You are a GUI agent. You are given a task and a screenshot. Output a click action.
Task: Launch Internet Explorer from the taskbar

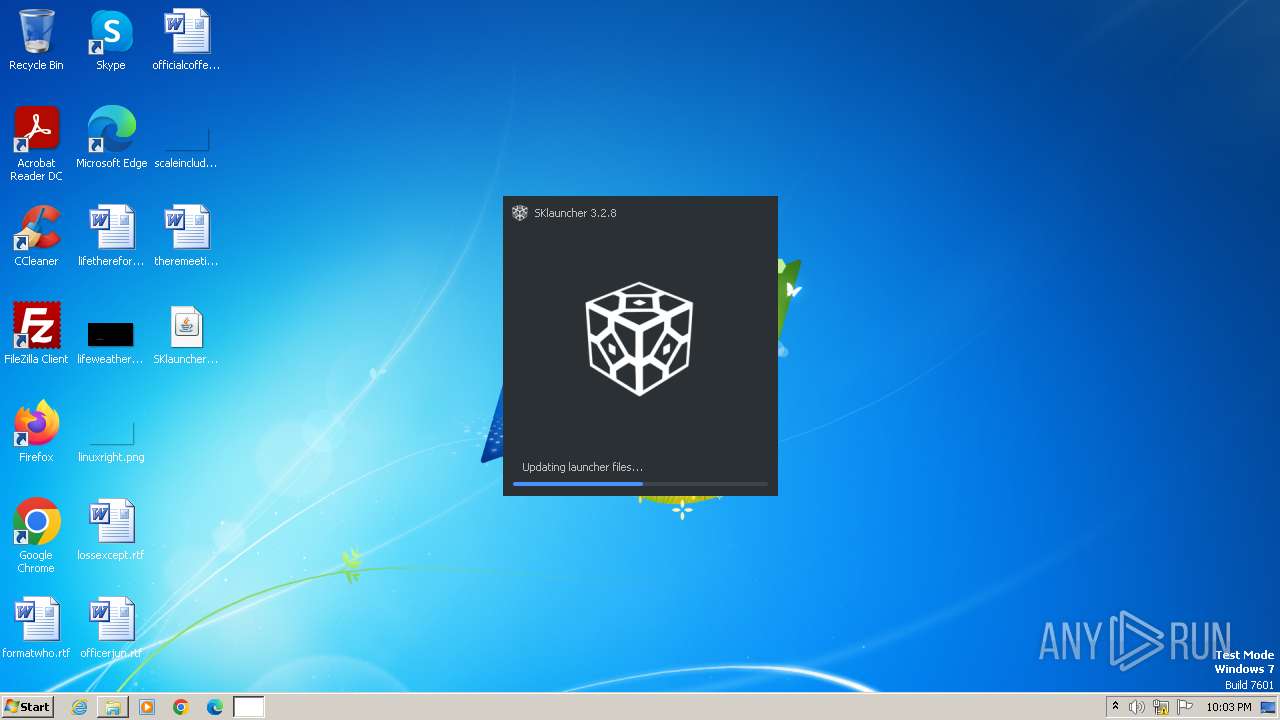click(79, 707)
